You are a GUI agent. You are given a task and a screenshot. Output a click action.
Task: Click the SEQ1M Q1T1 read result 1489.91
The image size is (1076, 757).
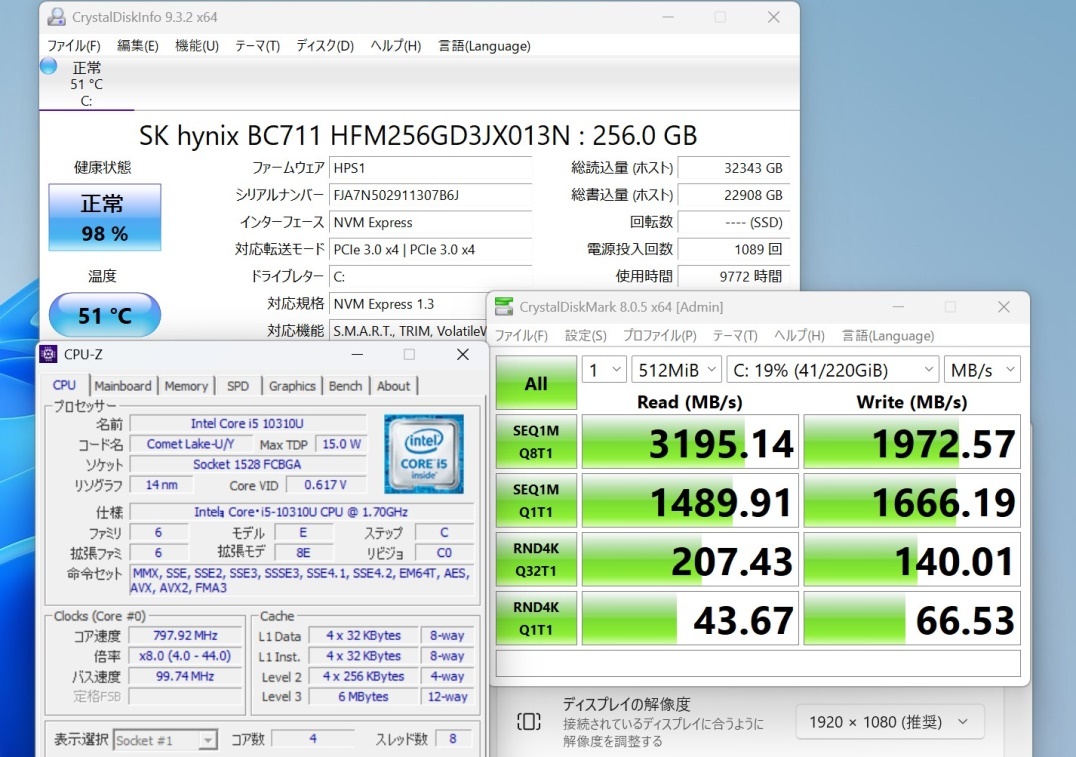(x=690, y=501)
